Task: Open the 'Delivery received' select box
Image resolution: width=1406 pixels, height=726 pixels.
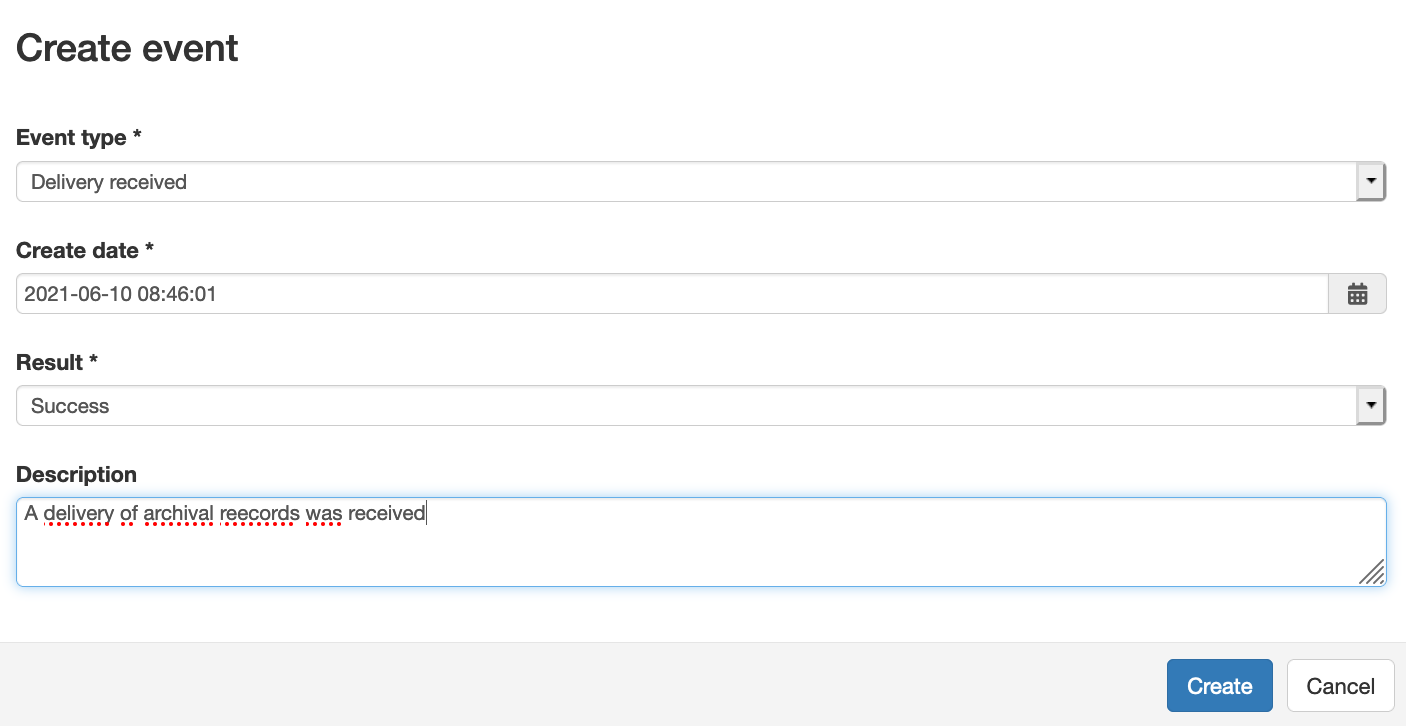Action: [x=701, y=182]
